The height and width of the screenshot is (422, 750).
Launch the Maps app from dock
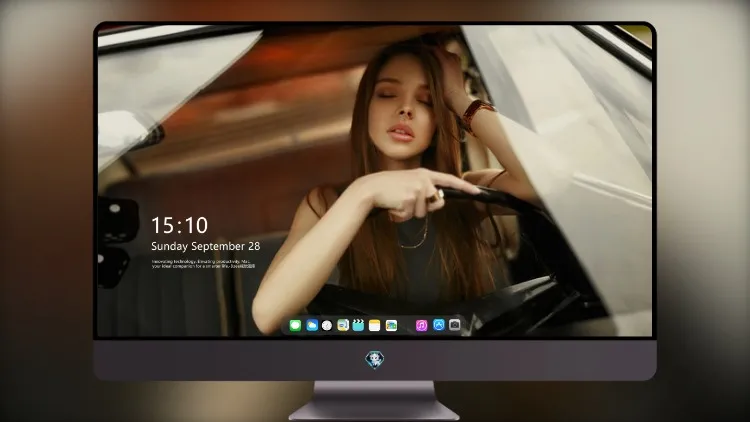point(343,325)
